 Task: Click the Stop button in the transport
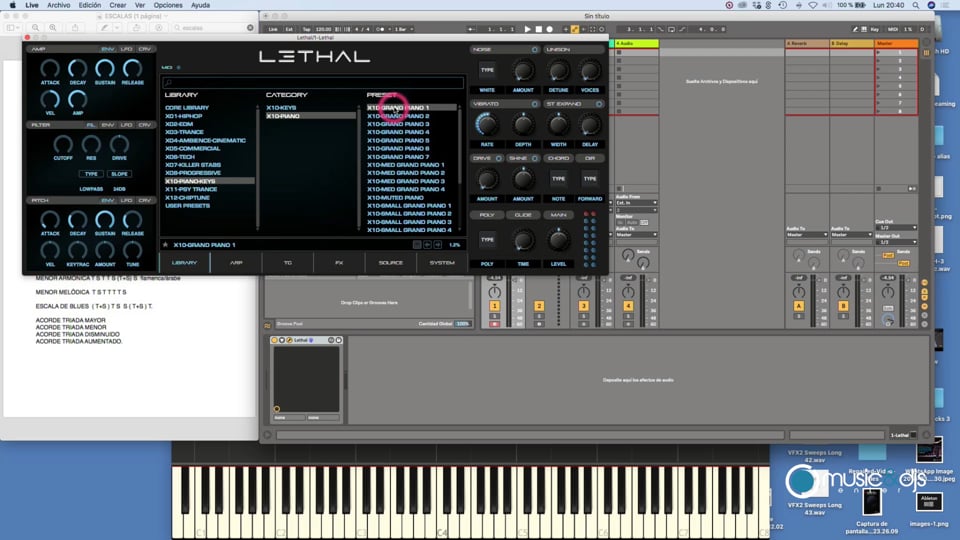tap(539, 29)
